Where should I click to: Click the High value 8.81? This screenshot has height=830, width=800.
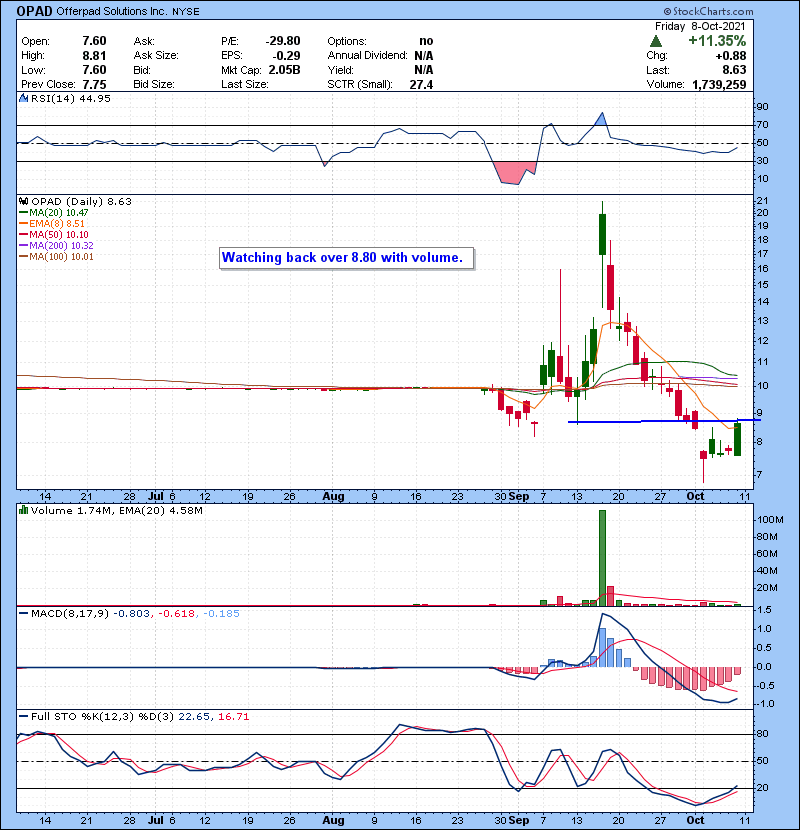[x=94, y=56]
